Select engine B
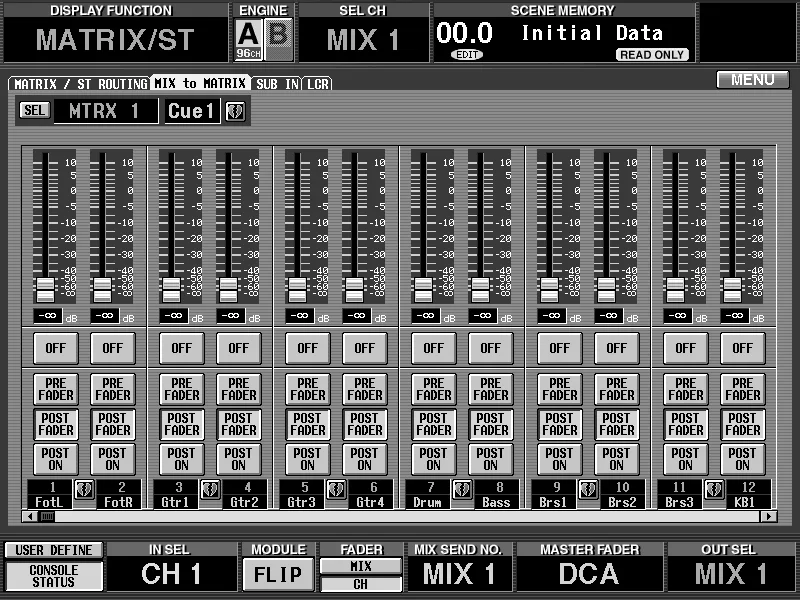The height and width of the screenshot is (600, 800). (x=279, y=39)
